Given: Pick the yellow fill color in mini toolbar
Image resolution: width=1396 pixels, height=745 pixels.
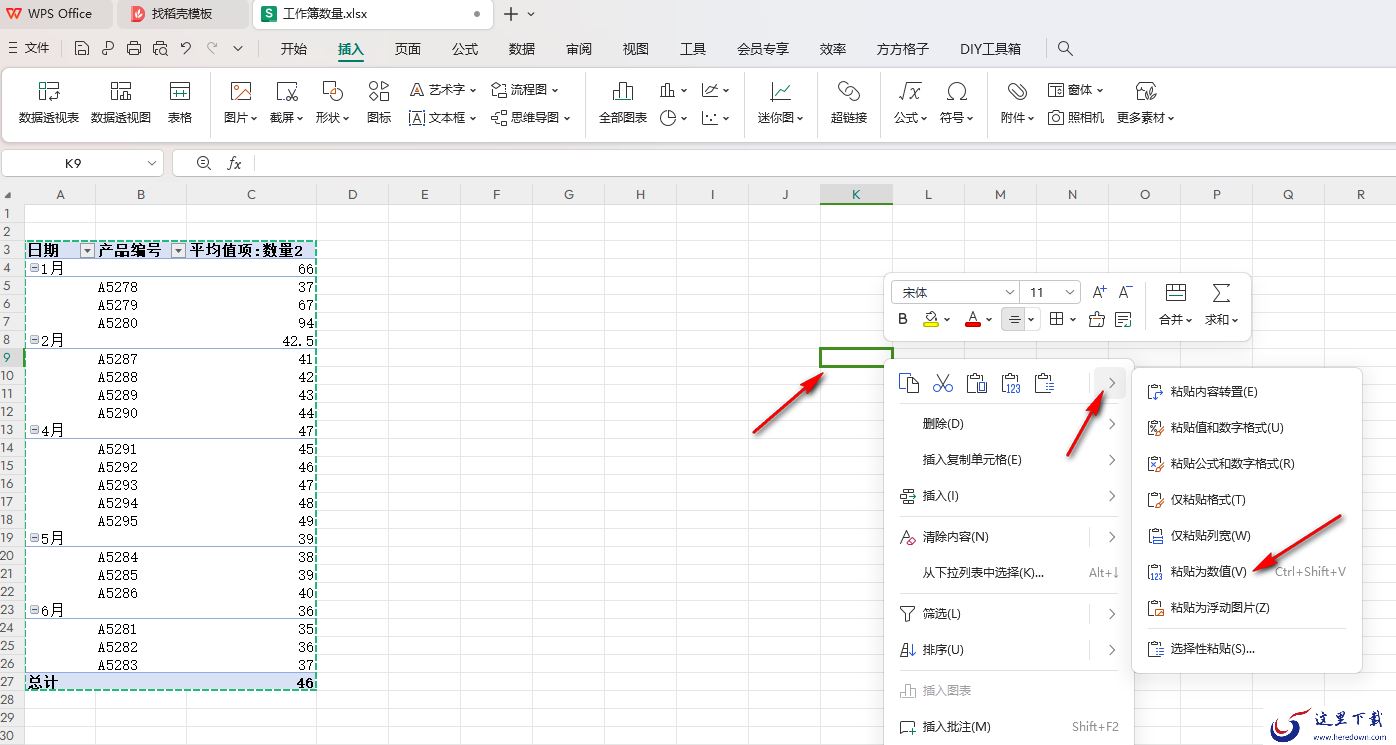Looking at the screenshot, I should click(x=931, y=319).
